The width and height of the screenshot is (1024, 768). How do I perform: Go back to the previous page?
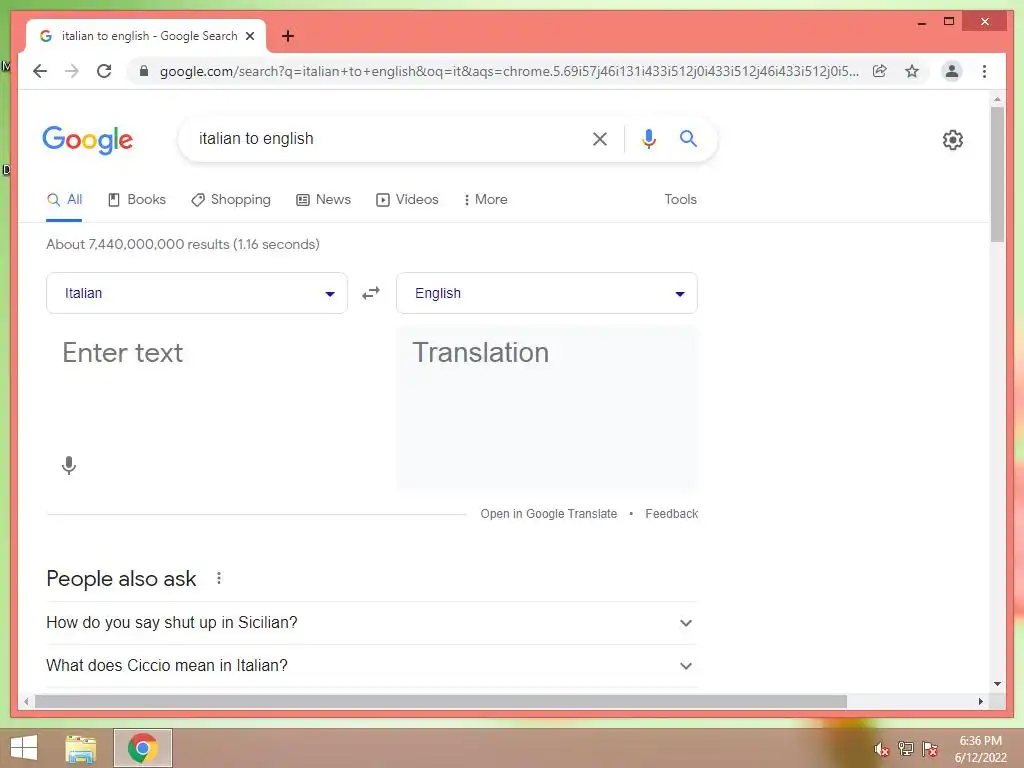click(x=40, y=71)
